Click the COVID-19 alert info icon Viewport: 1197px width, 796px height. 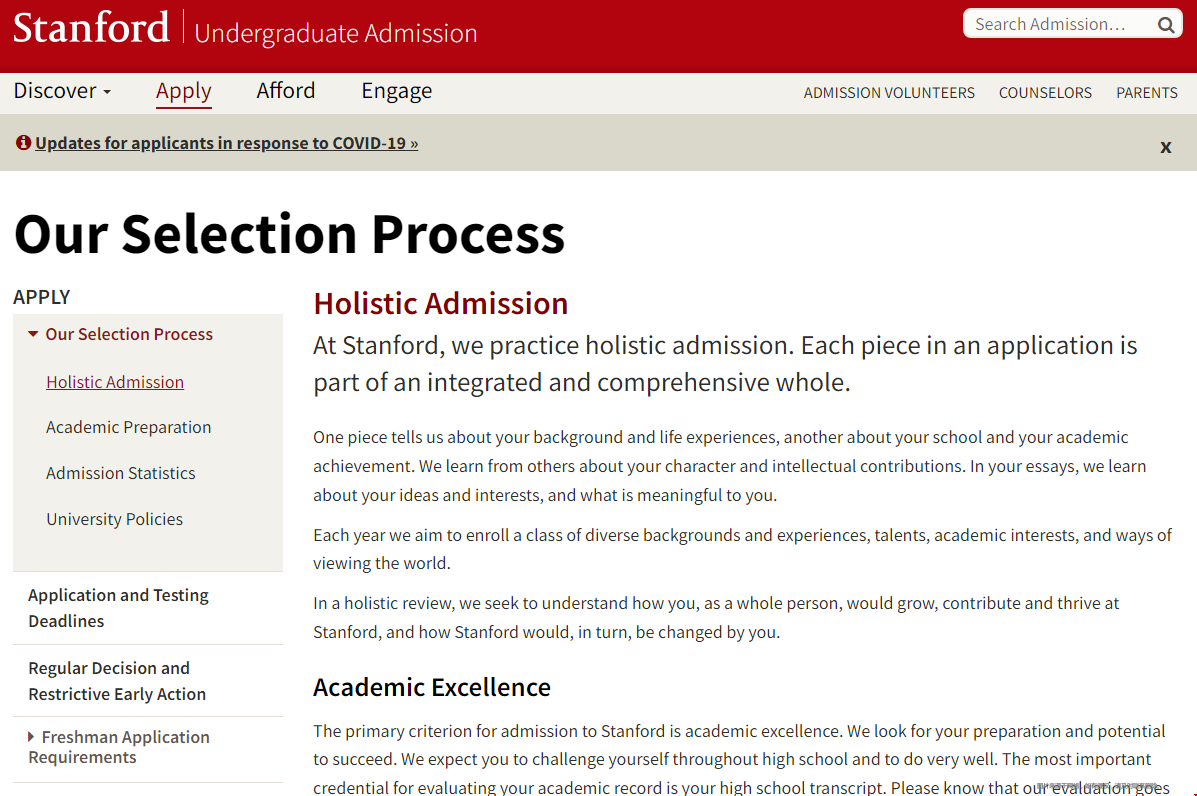(24, 143)
